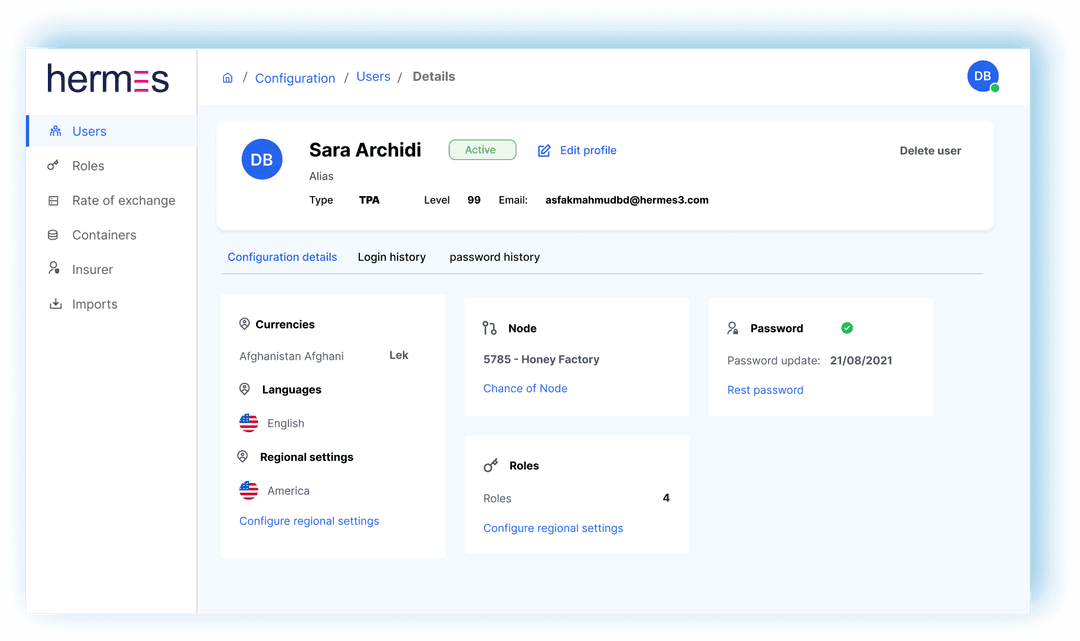
Task: Click the green password status checkmark
Action: click(847, 328)
